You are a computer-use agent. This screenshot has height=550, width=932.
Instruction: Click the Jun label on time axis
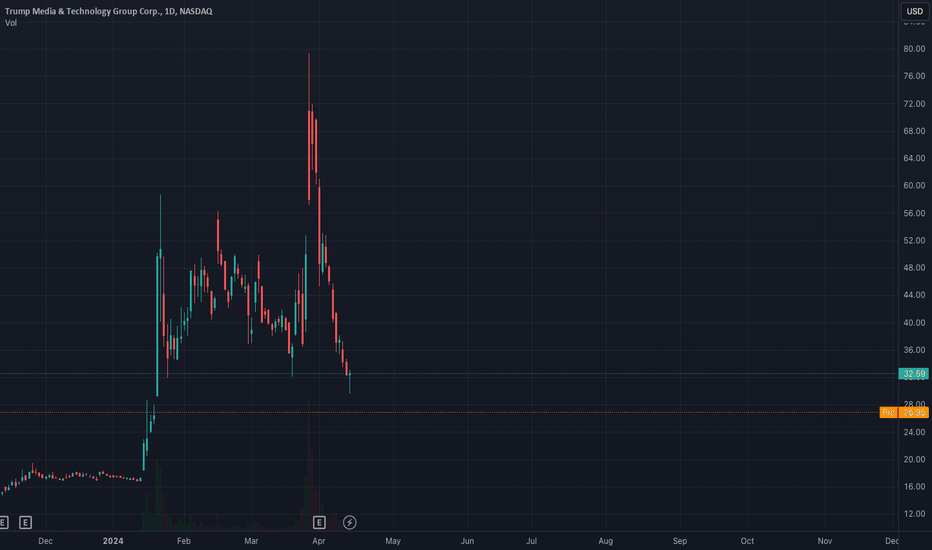point(467,541)
